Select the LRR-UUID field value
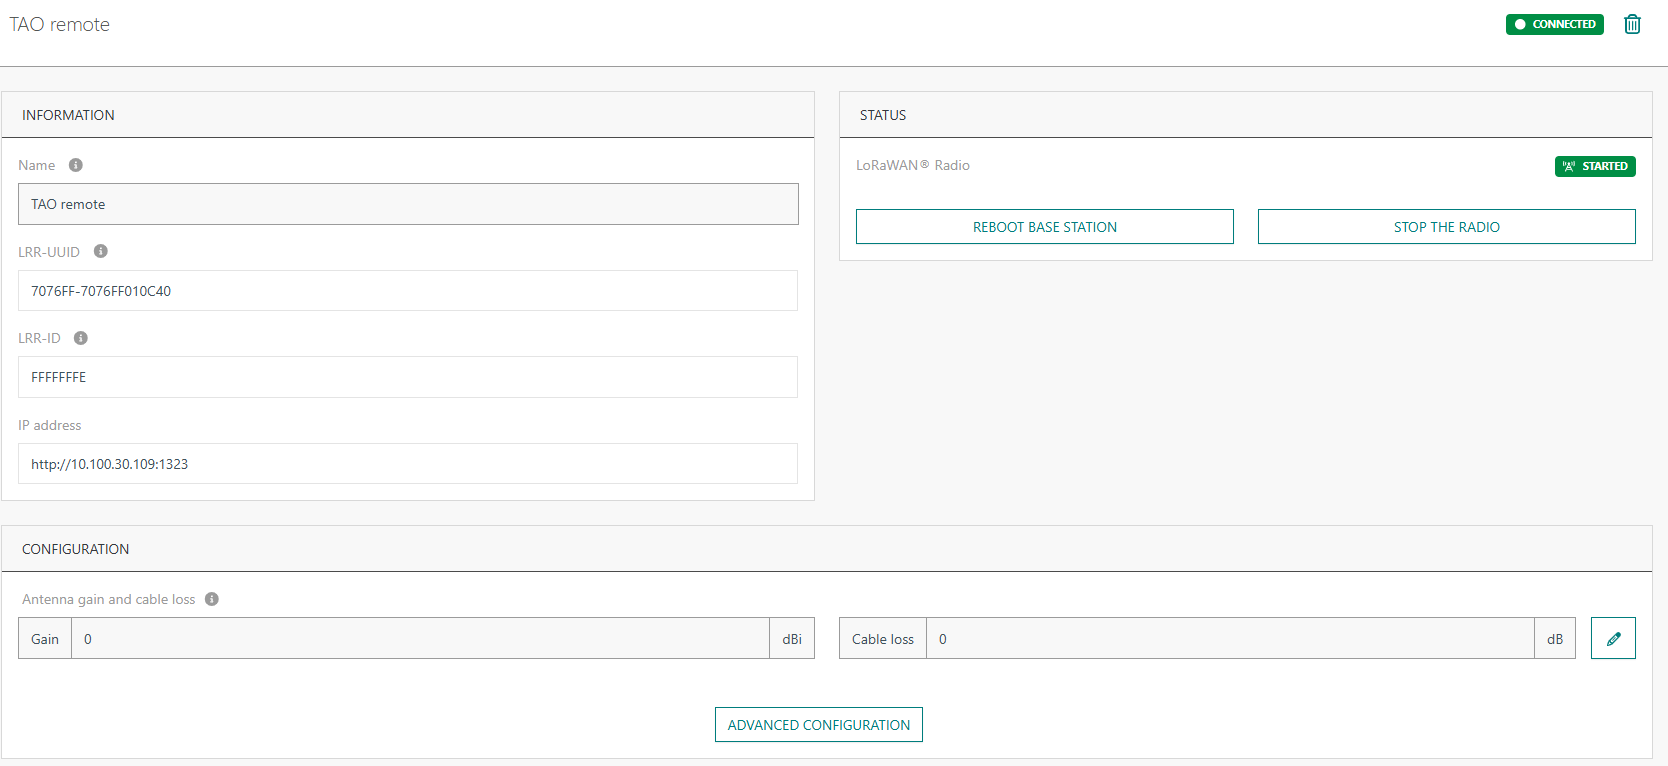Image resolution: width=1668 pixels, height=766 pixels. 408,291
